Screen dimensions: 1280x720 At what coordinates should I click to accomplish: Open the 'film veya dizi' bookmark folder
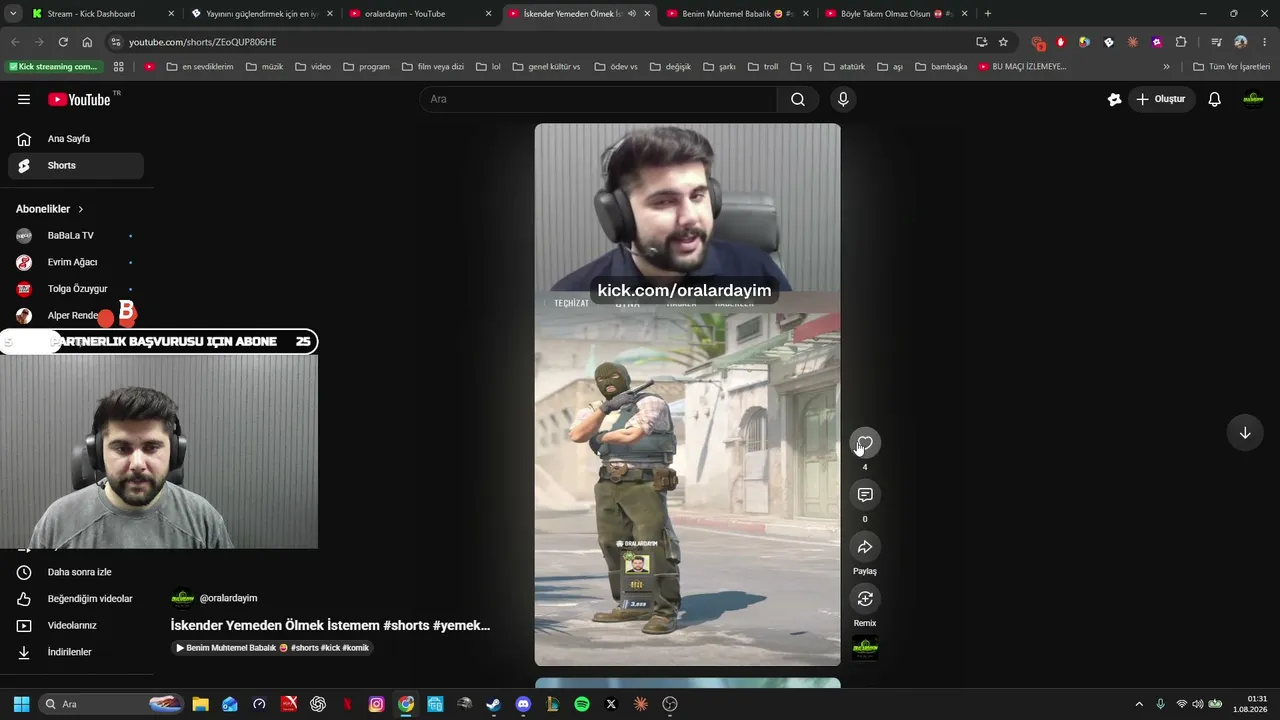[433, 67]
